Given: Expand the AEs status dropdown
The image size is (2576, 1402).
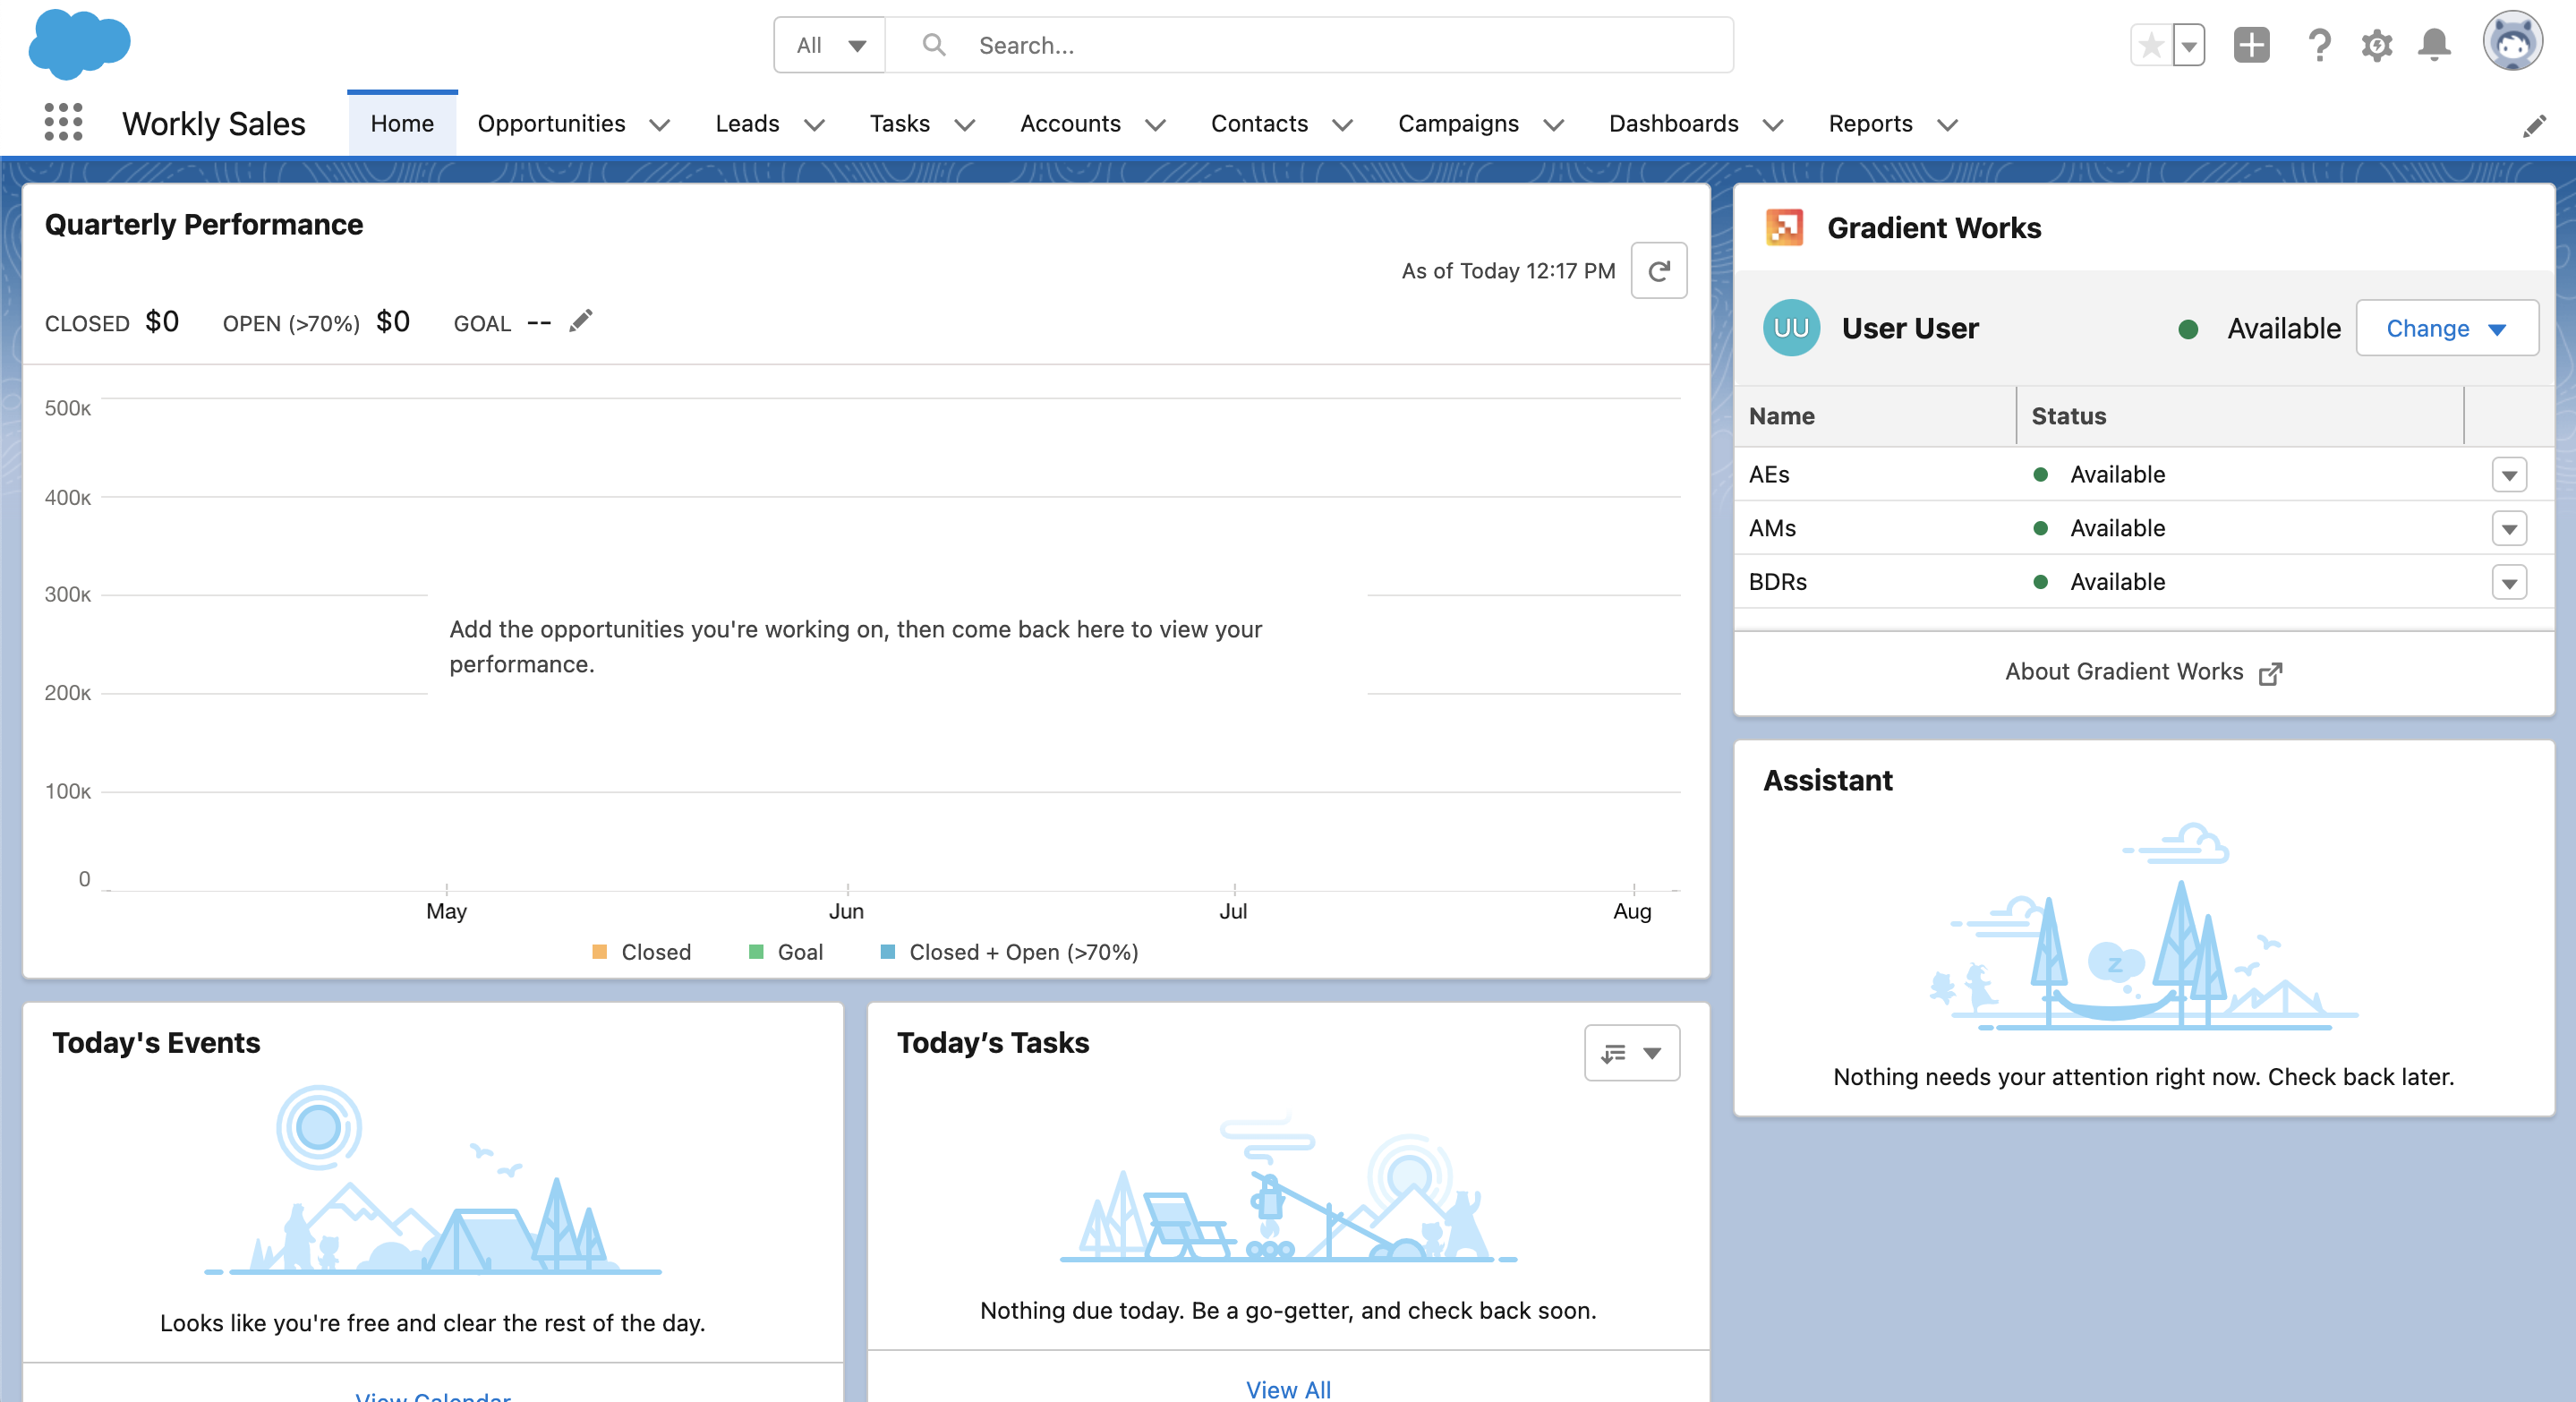Looking at the screenshot, I should coord(2508,475).
